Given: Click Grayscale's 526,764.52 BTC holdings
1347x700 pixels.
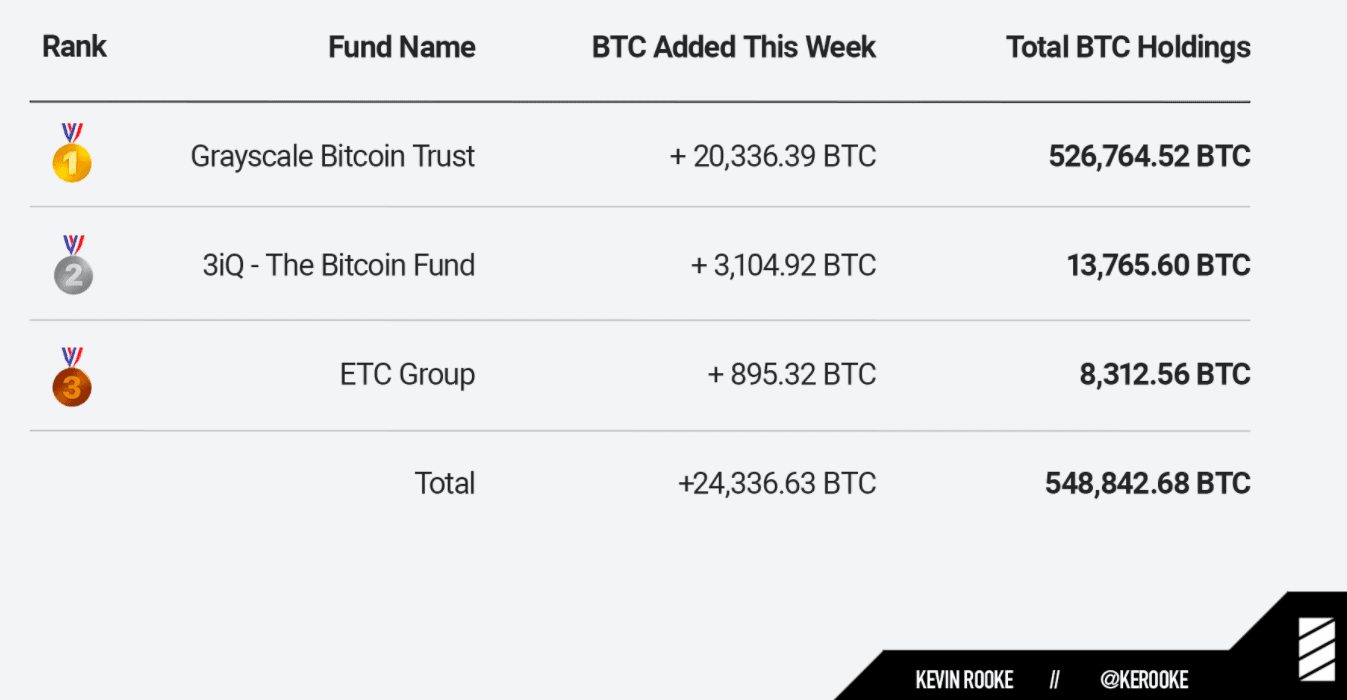Looking at the screenshot, I should 1149,156.
